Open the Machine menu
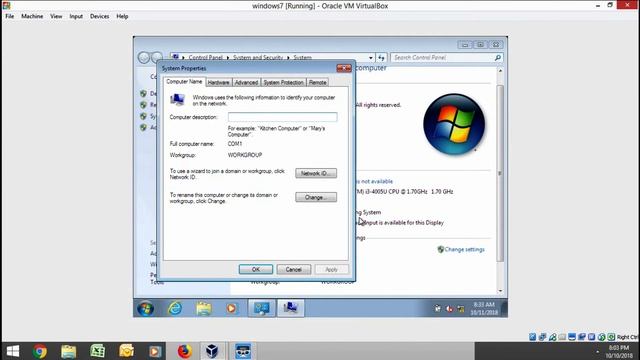The width and height of the screenshot is (640, 360). coord(32,16)
